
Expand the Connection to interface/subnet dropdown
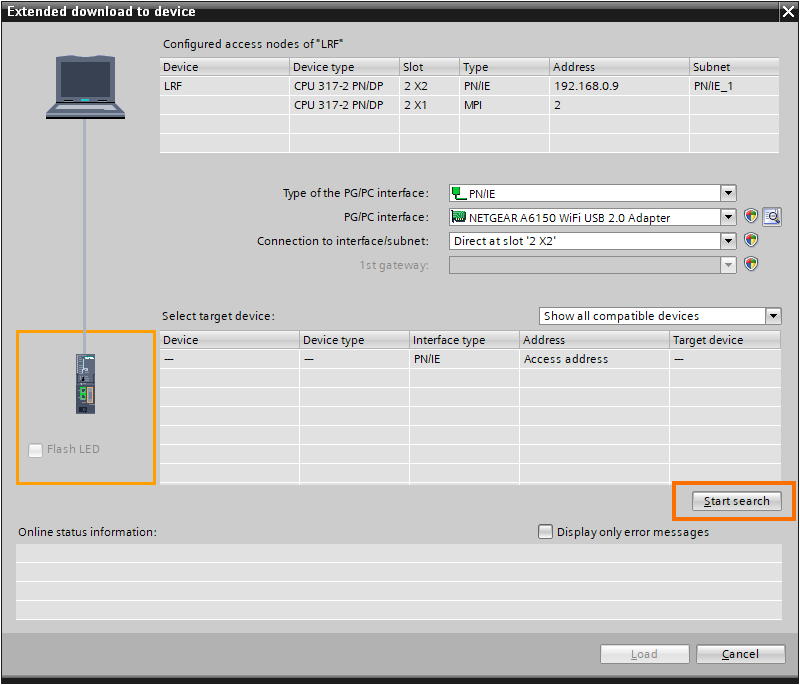pos(729,240)
